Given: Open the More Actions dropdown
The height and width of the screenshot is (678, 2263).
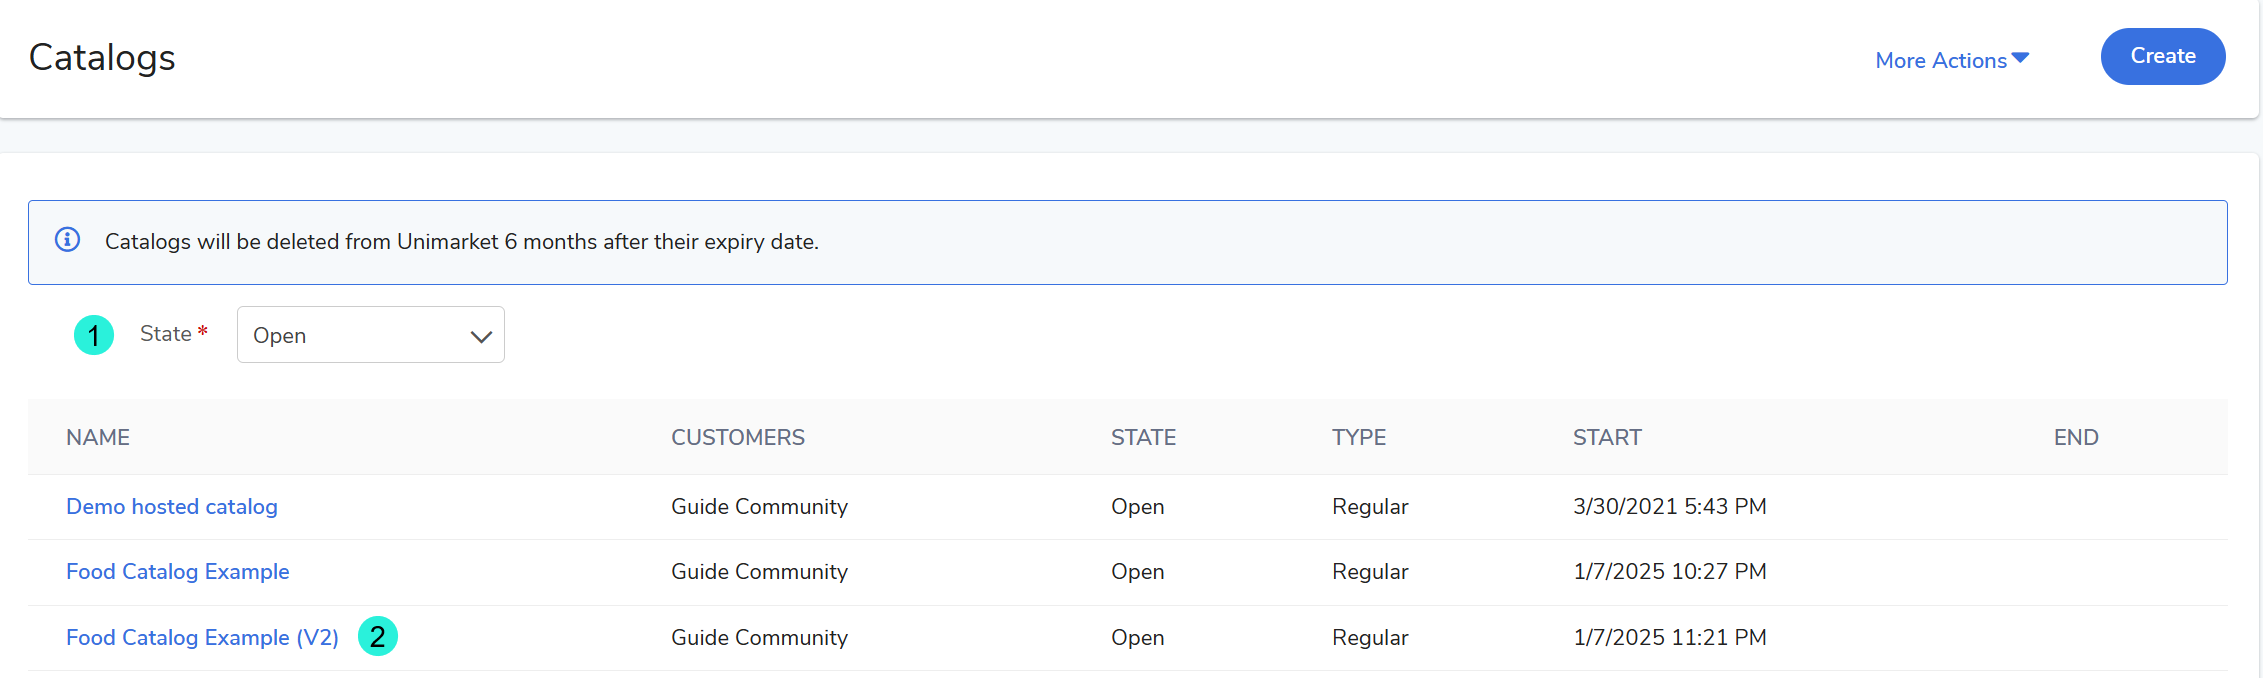Looking at the screenshot, I should 1951,60.
